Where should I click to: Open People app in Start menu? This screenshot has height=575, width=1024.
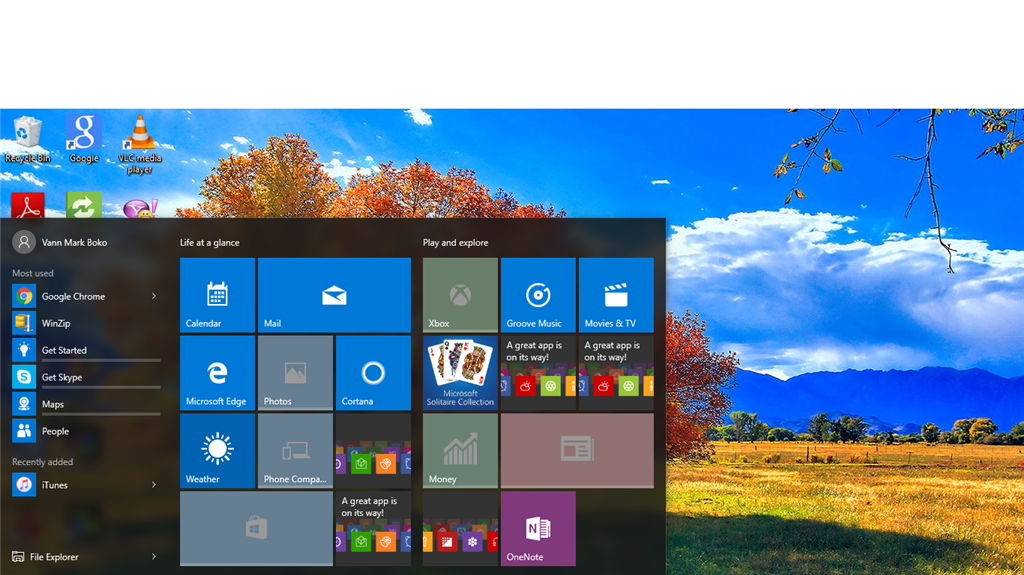pyautogui.click(x=86, y=431)
